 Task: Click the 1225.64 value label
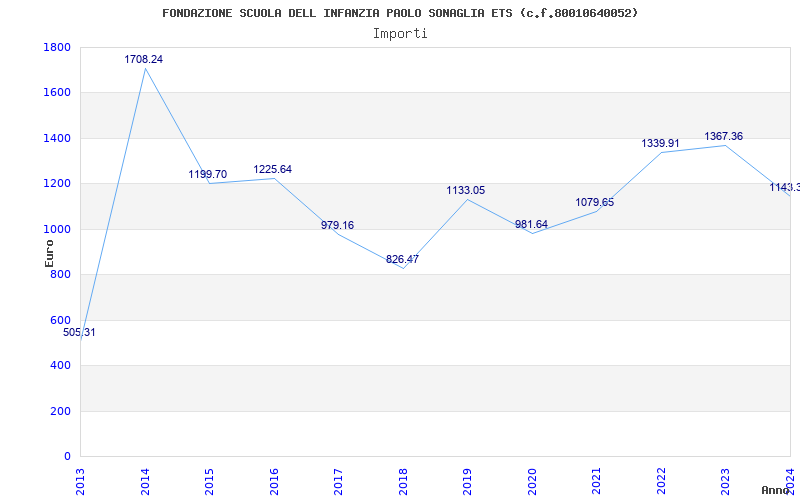(x=272, y=169)
